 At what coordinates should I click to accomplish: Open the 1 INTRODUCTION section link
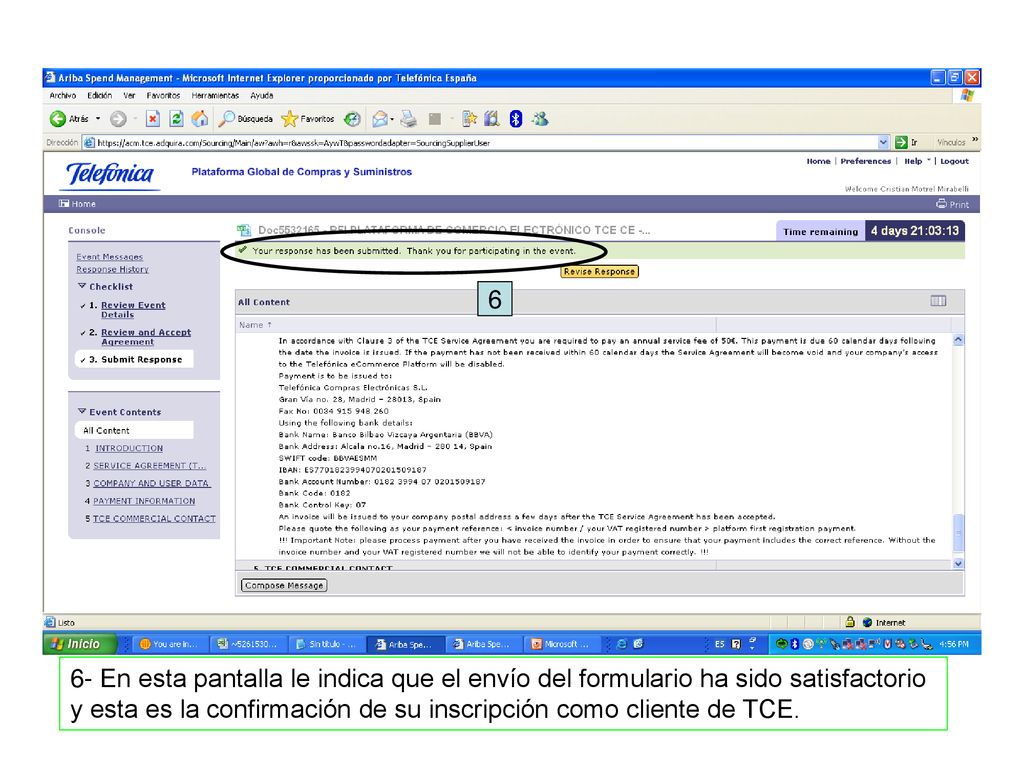[129, 448]
